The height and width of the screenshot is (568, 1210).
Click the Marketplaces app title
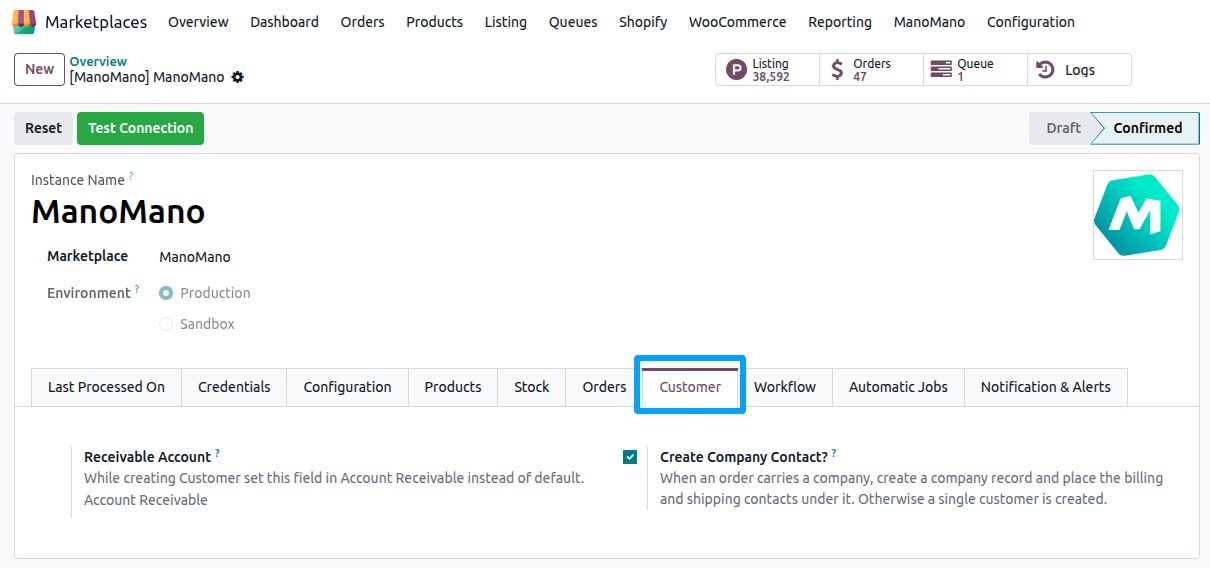point(96,22)
